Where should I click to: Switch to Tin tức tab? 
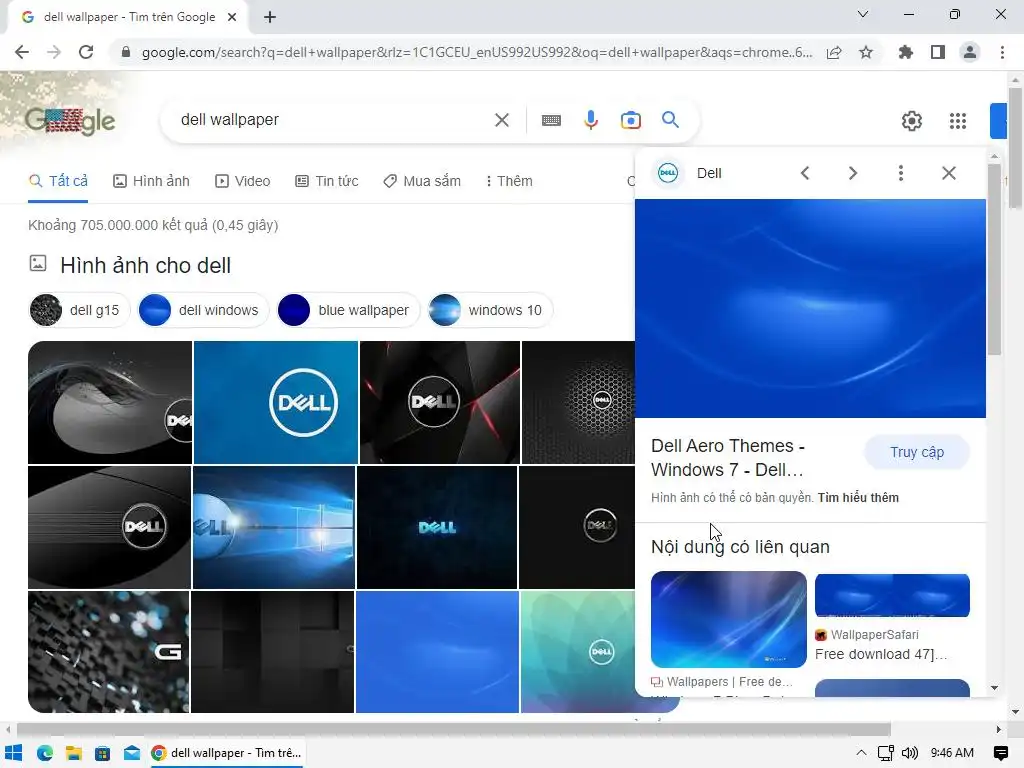[x=327, y=181]
